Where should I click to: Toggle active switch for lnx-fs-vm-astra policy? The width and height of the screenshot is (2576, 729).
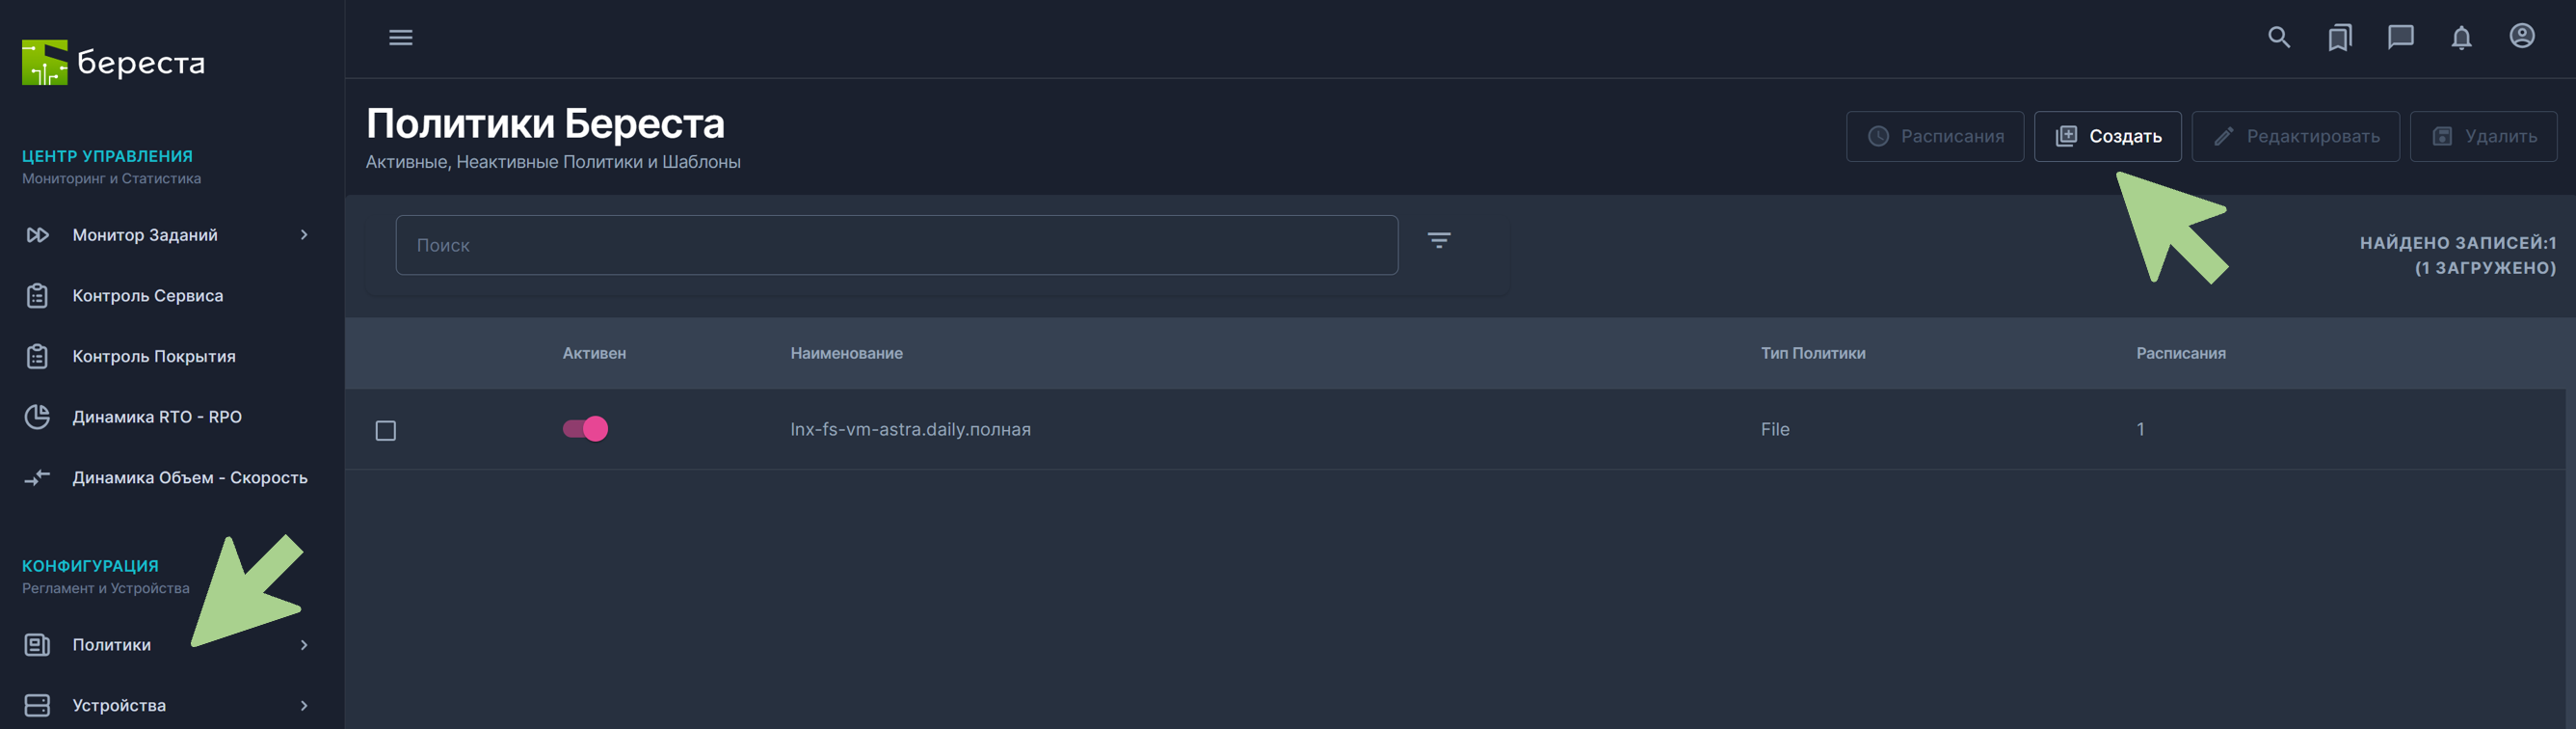tap(585, 429)
